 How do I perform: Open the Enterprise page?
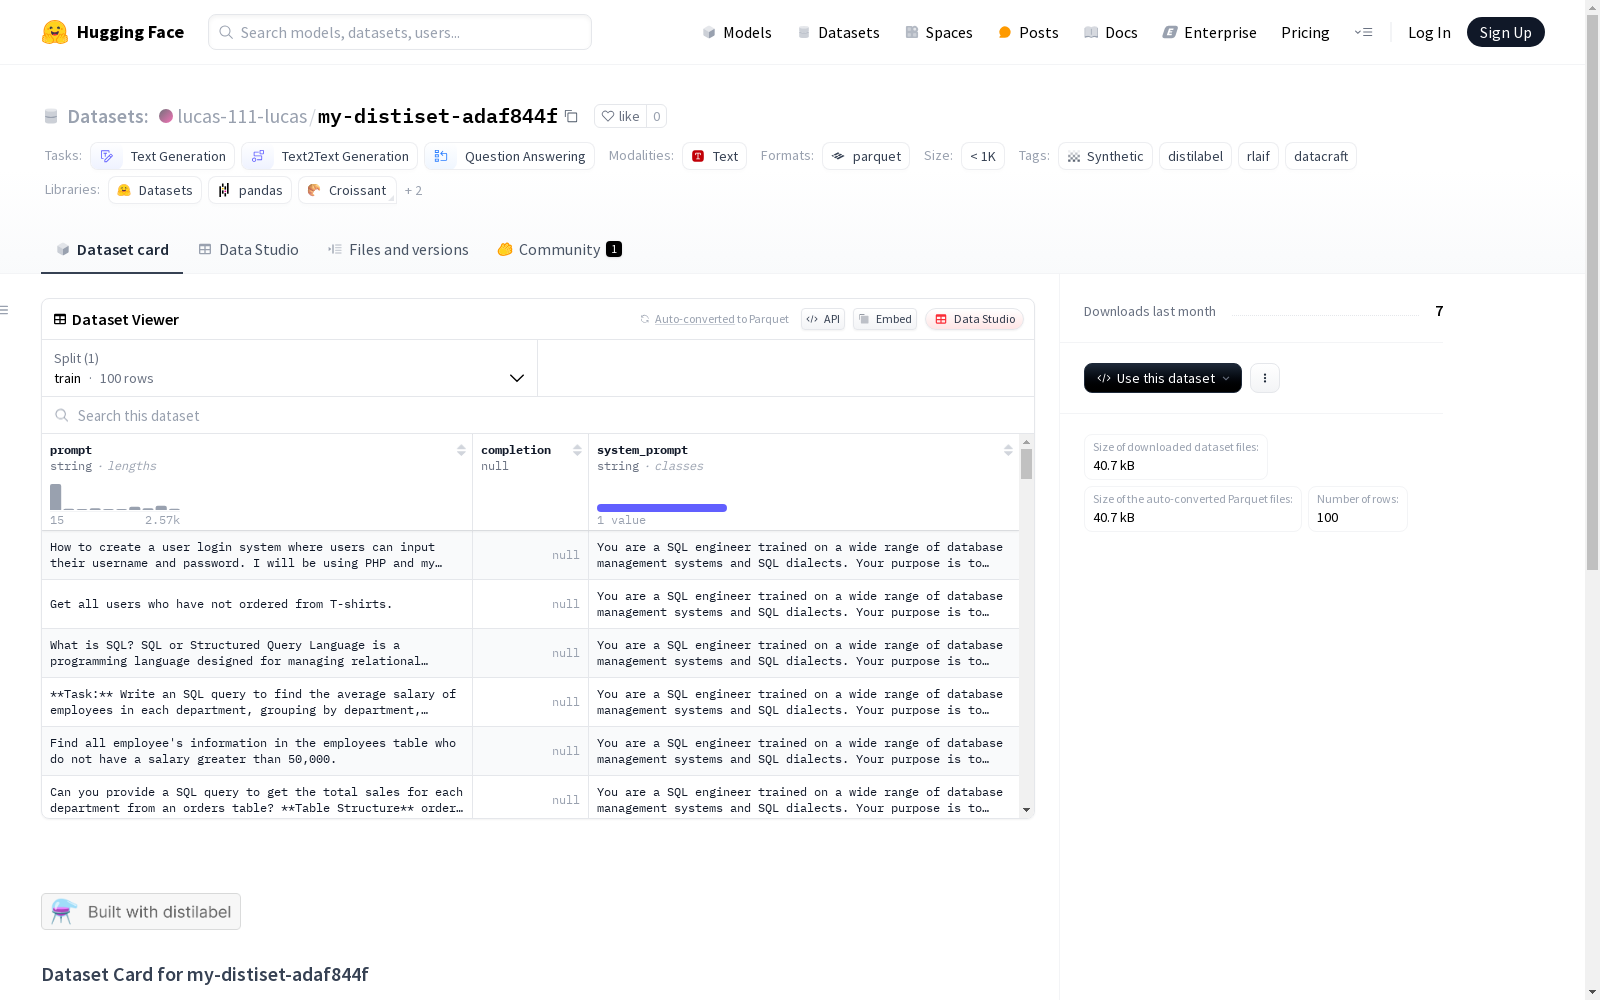click(x=1209, y=32)
